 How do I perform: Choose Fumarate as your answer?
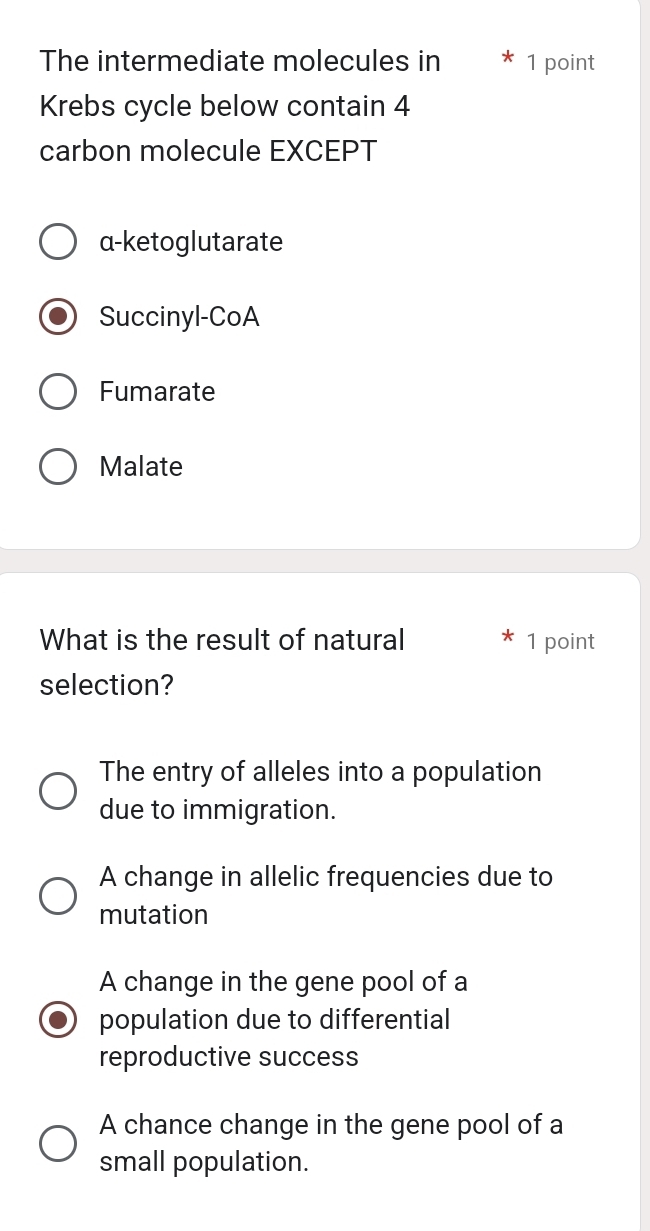pyautogui.click(x=57, y=391)
